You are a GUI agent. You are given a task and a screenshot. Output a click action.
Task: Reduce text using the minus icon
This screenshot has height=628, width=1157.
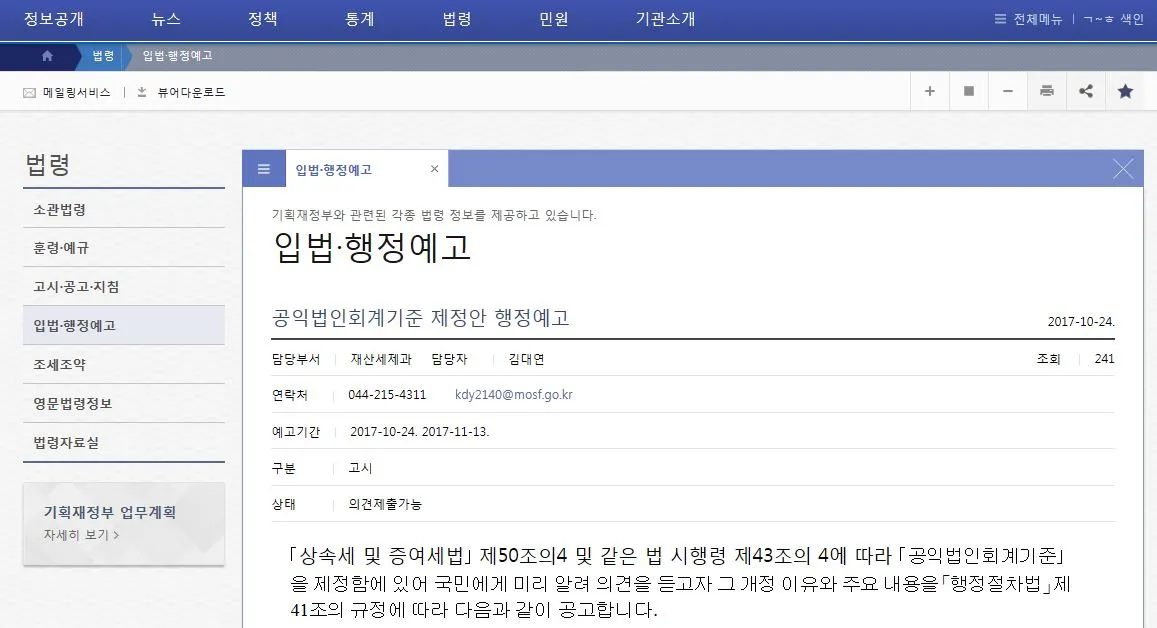(1007, 91)
